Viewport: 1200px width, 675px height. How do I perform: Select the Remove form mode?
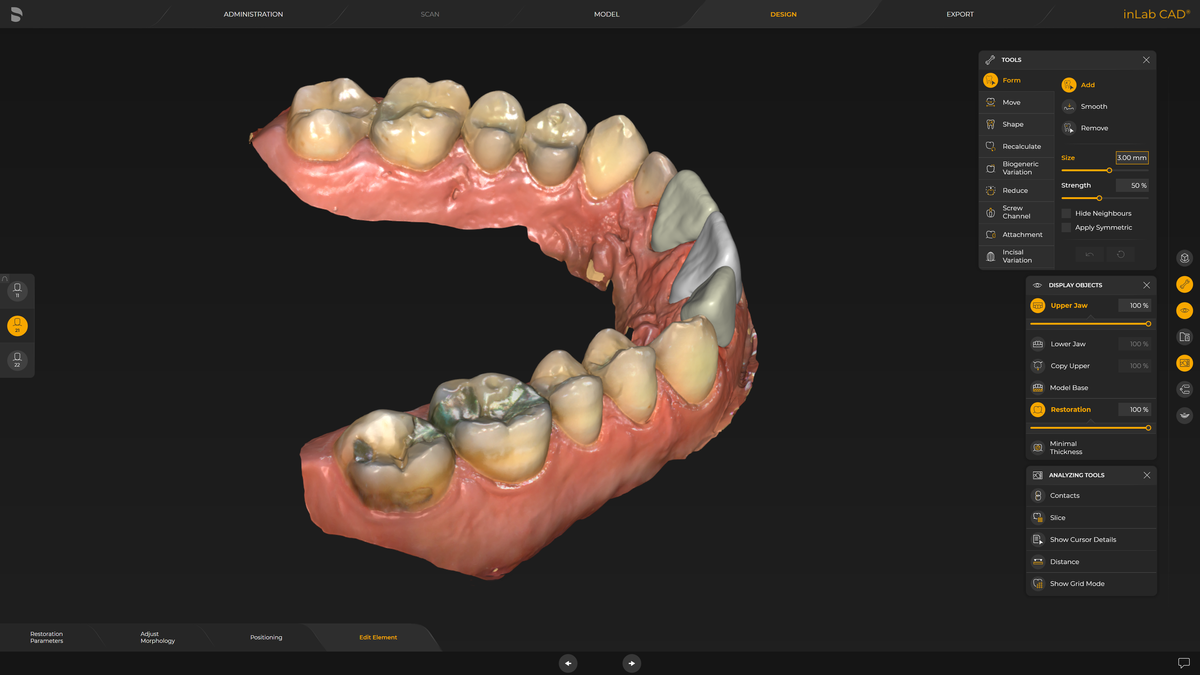1069,128
